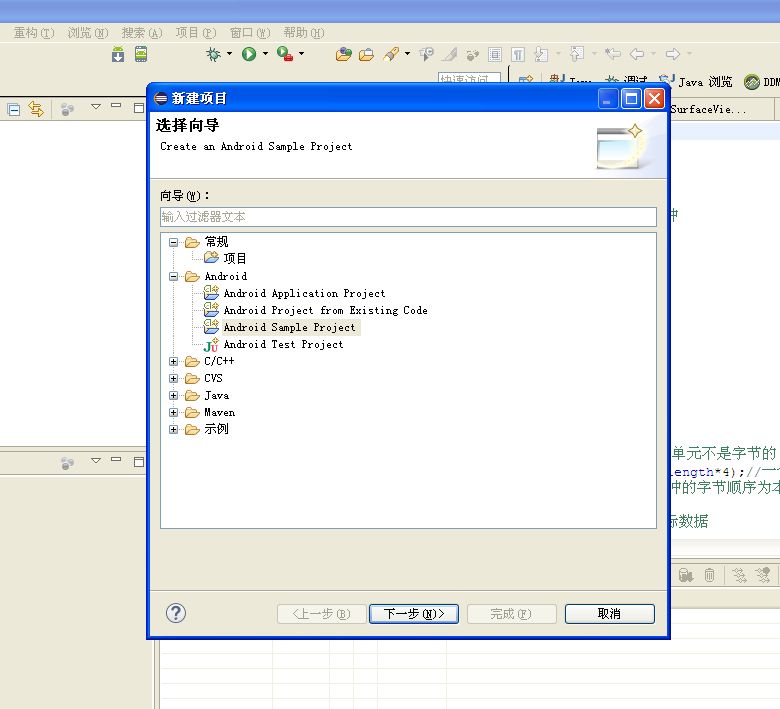Click the Forward navigation arrow in toolbar

pyautogui.click(x=673, y=54)
